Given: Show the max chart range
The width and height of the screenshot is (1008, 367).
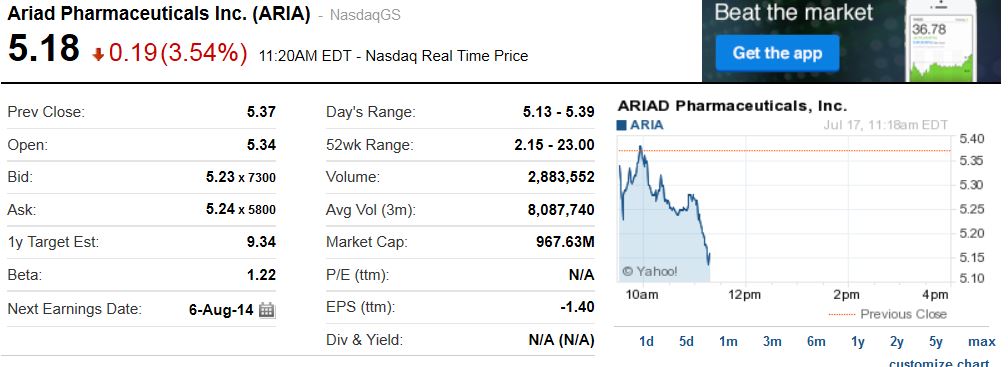Looking at the screenshot, I should tap(982, 342).
